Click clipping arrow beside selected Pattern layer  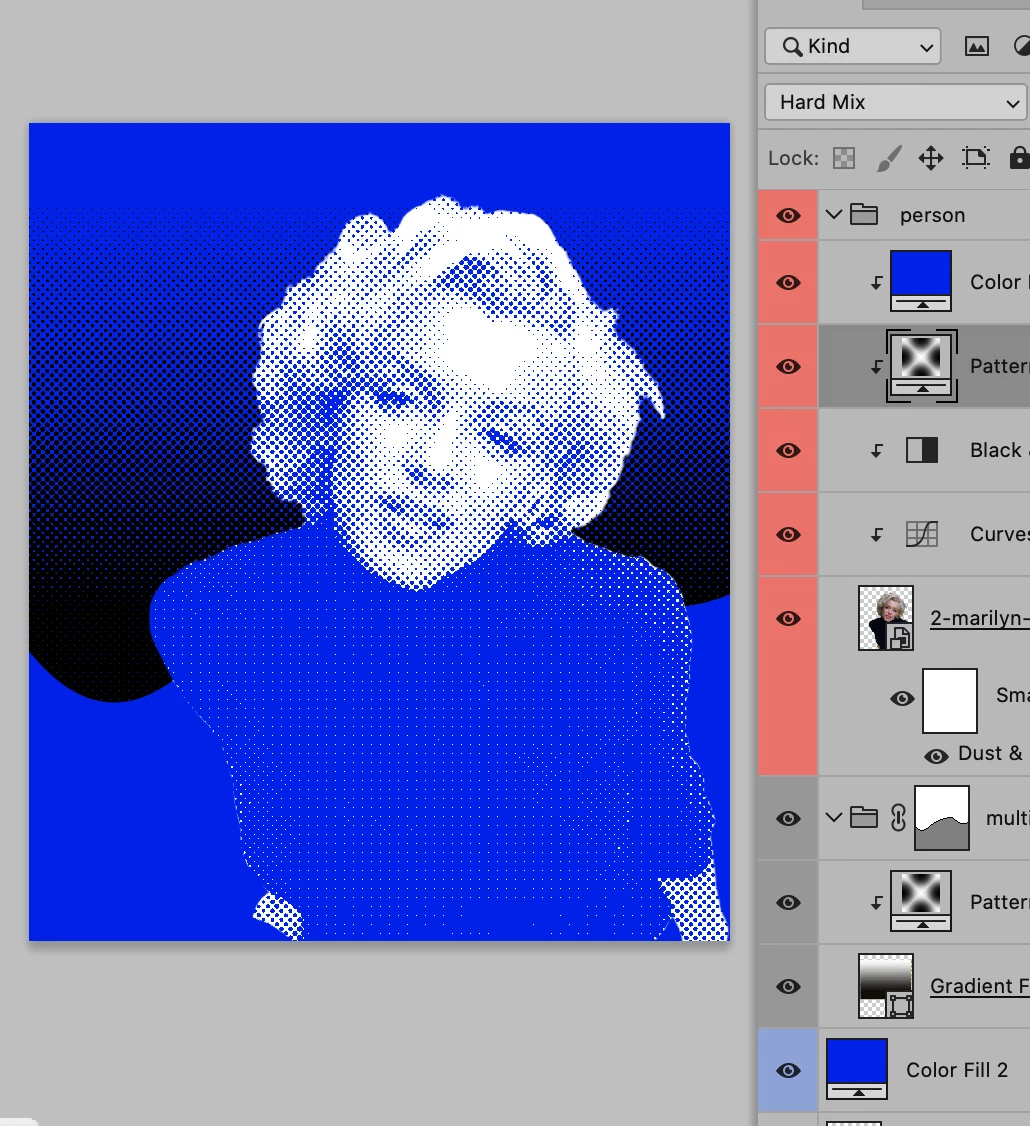coord(876,367)
